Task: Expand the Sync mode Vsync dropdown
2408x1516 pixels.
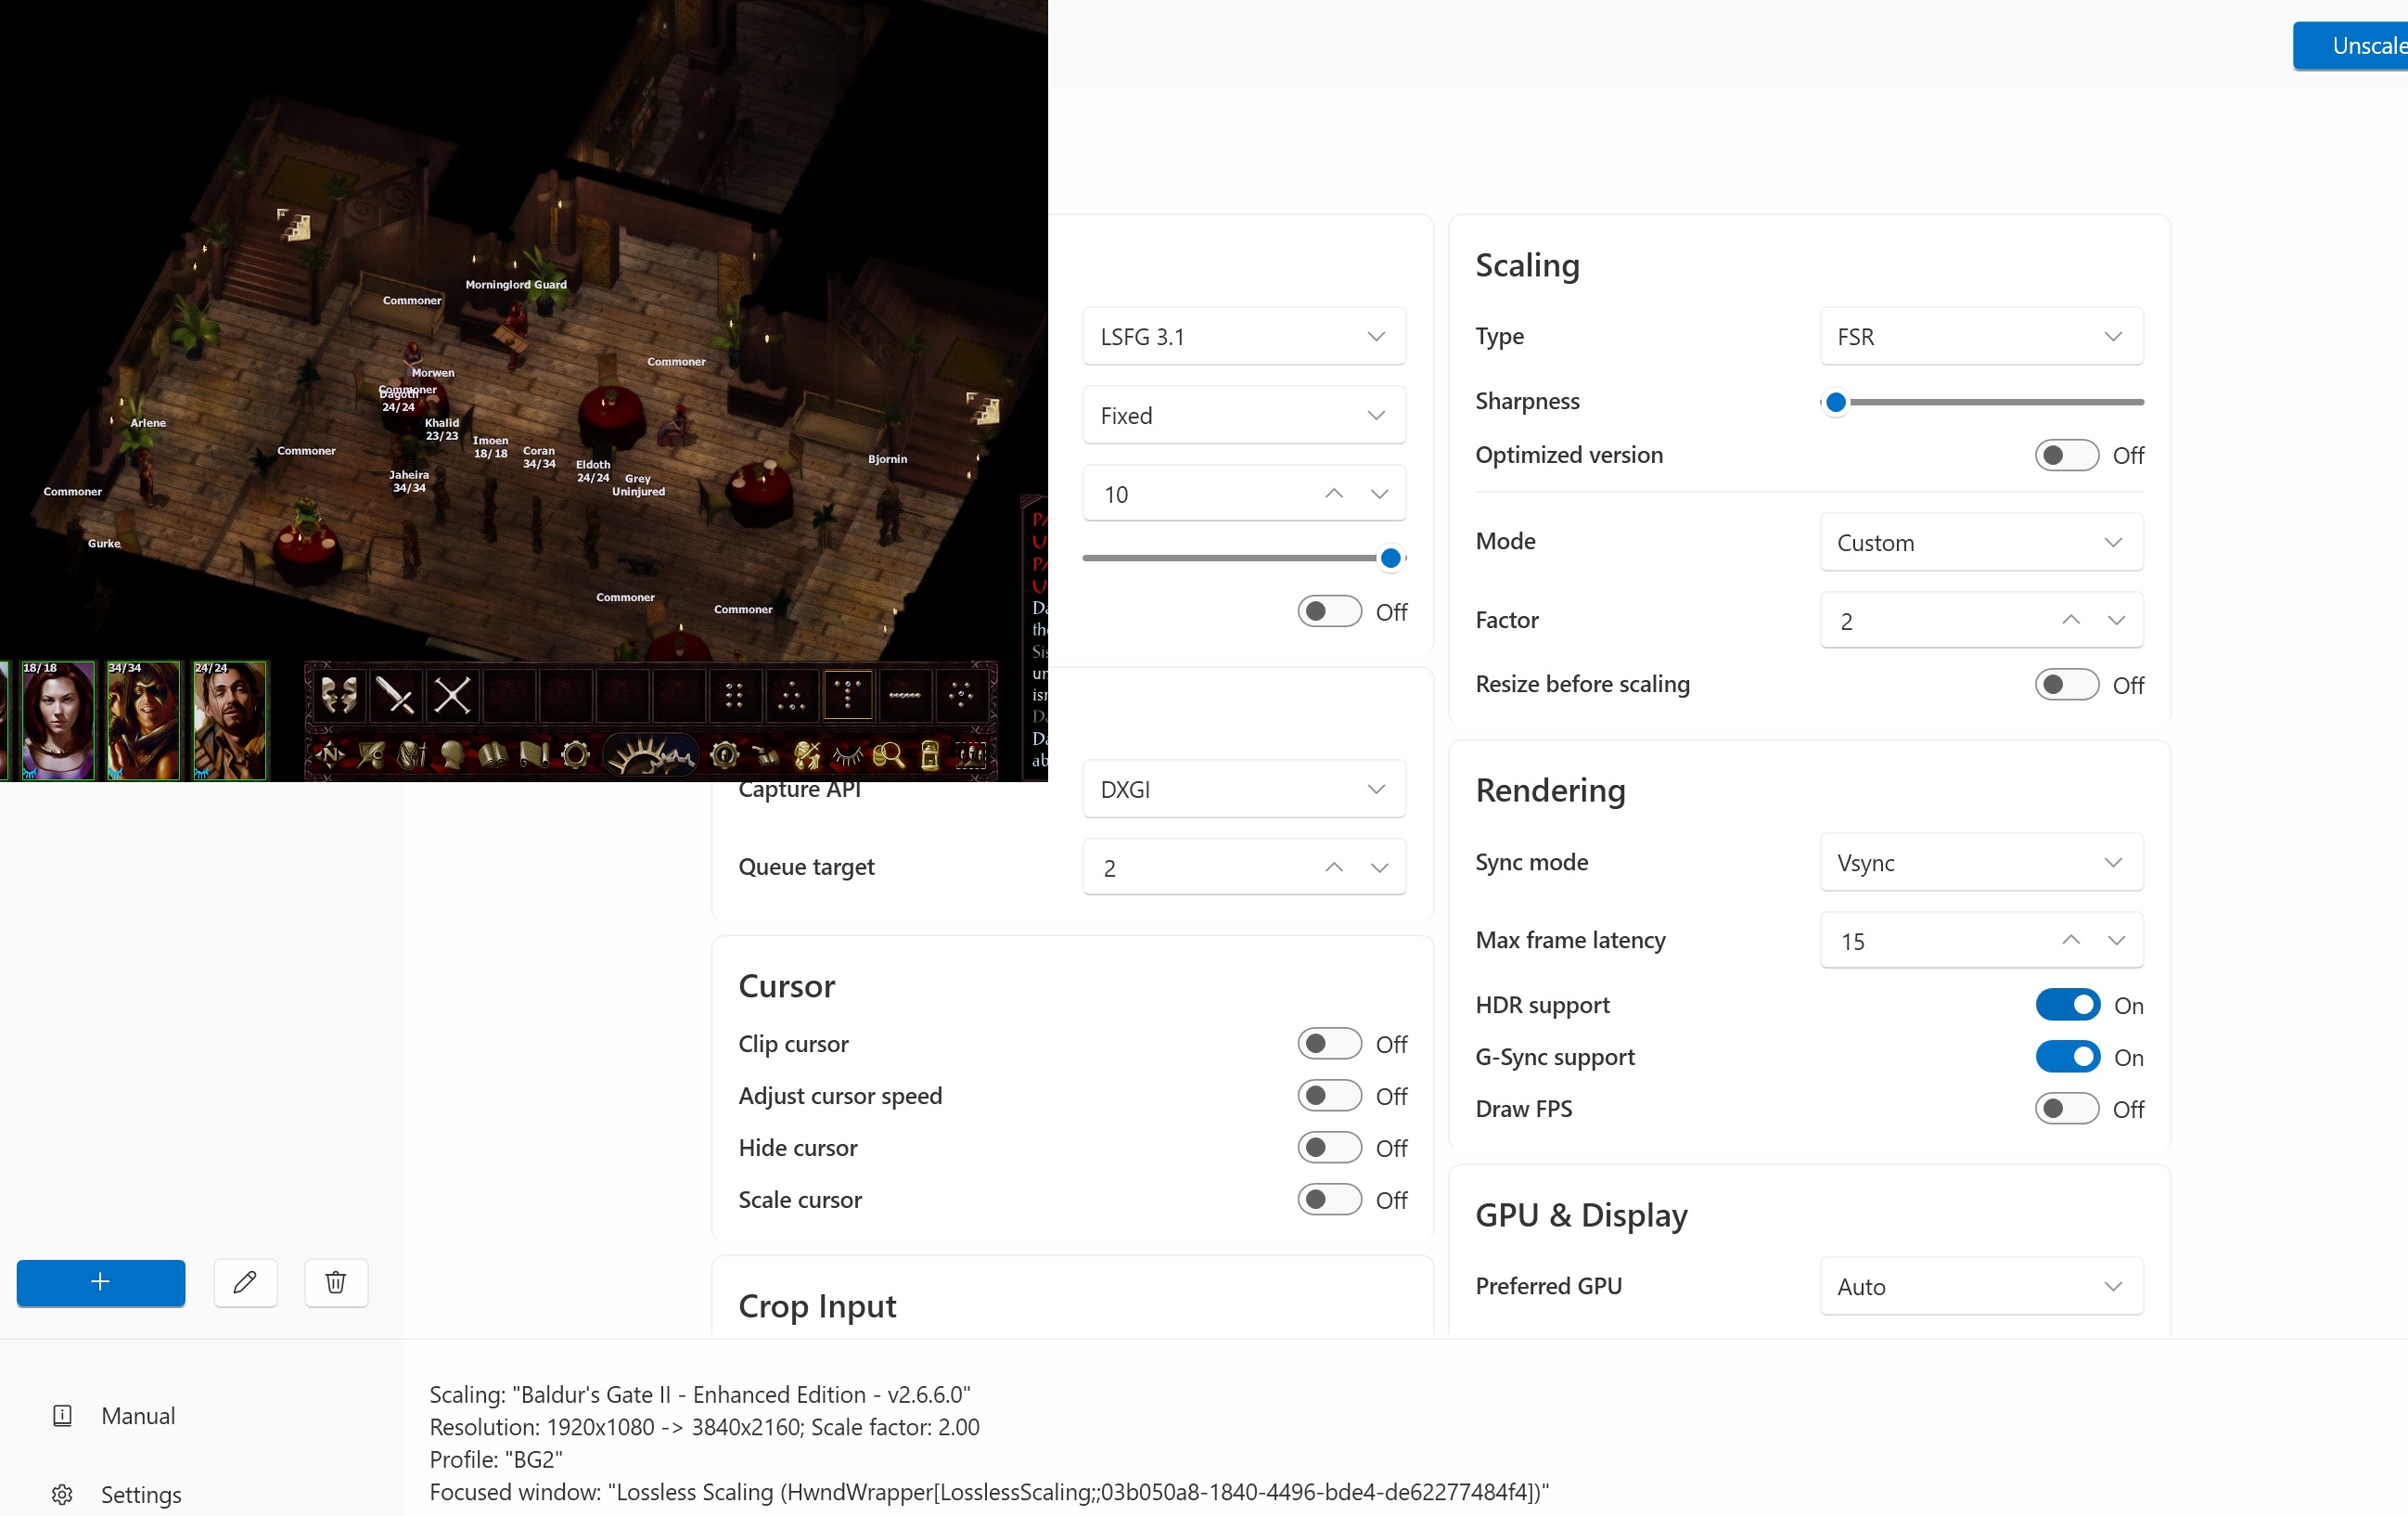Action: [x=1980, y=863]
